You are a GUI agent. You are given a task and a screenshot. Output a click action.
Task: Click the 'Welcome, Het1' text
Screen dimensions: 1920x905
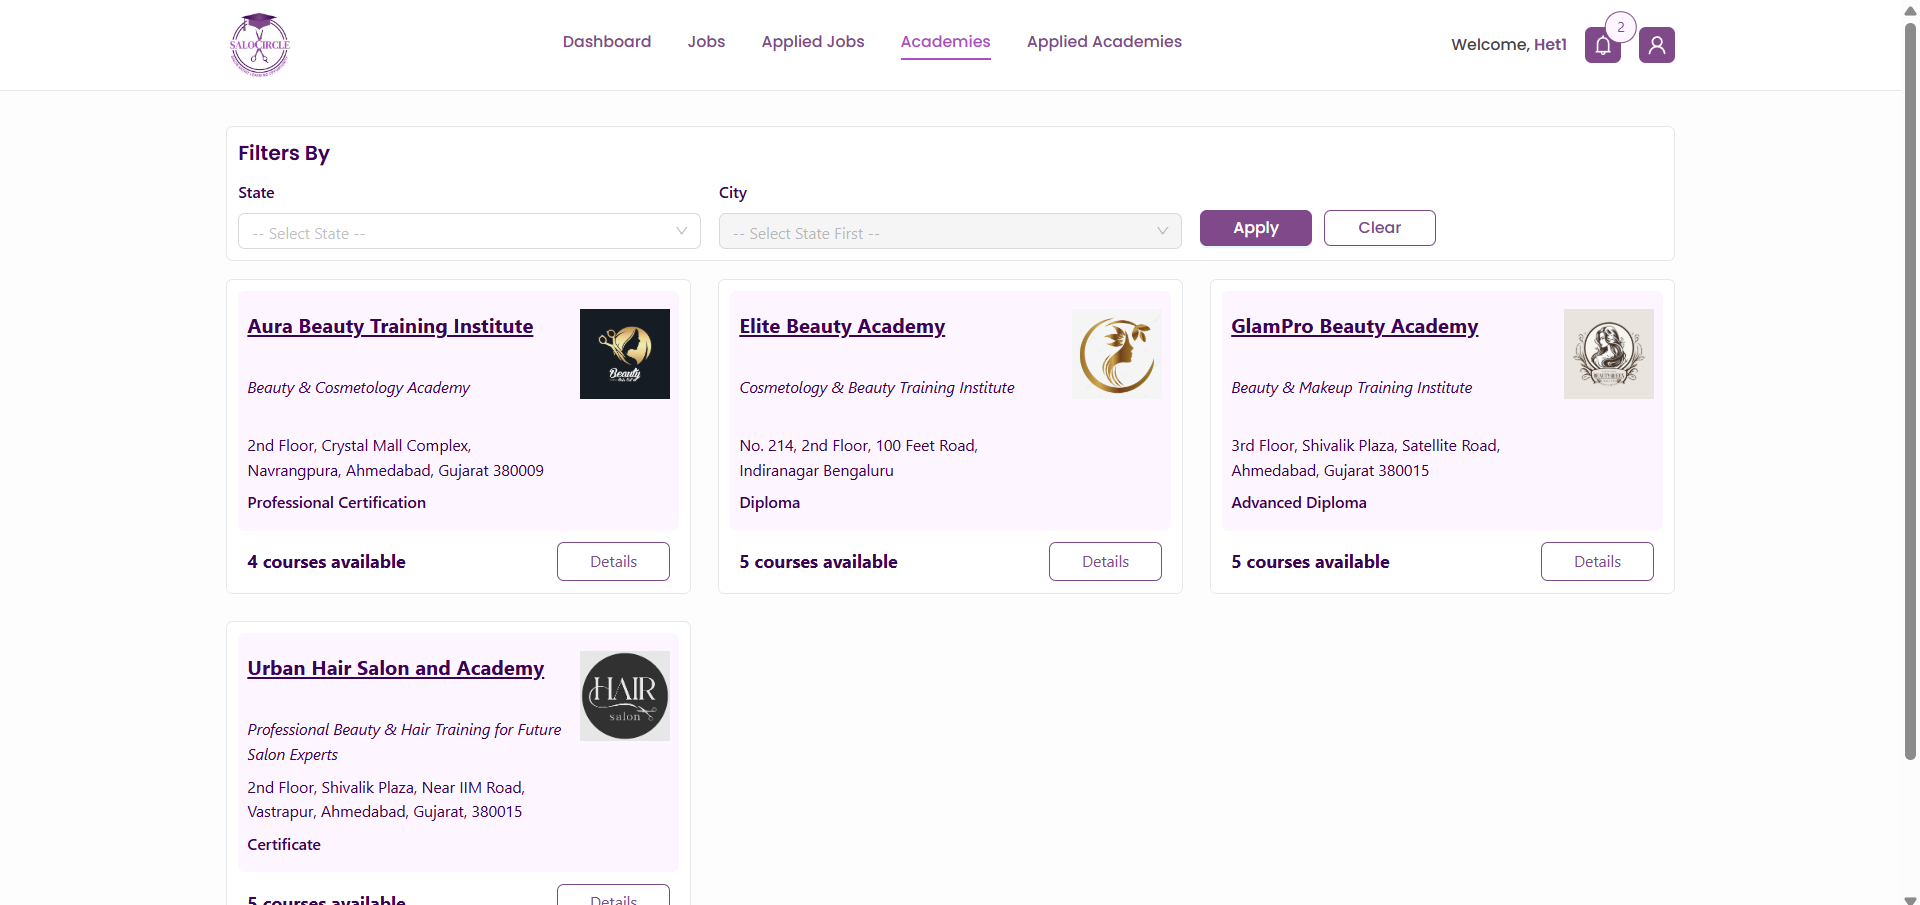(1509, 45)
